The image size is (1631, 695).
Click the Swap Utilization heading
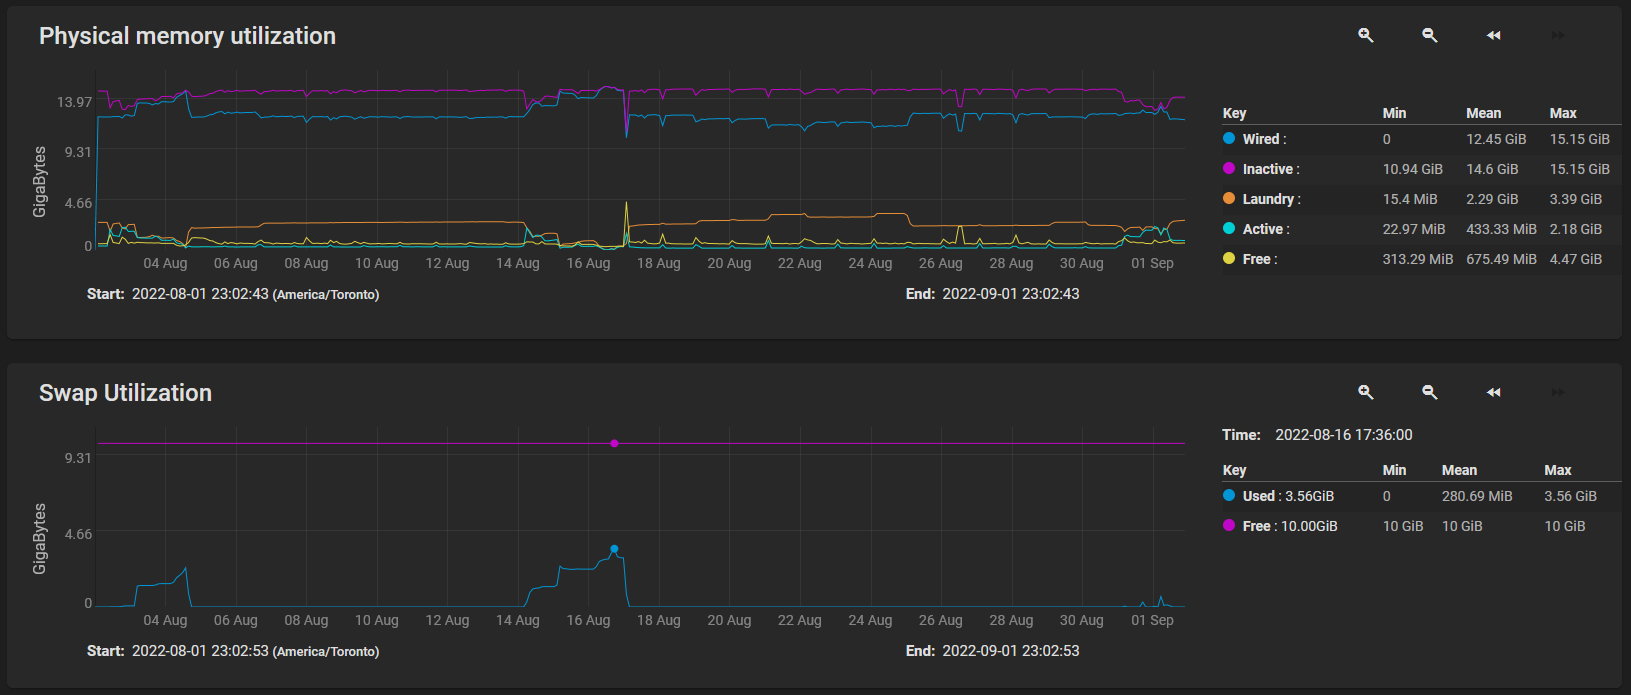click(x=125, y=393)
